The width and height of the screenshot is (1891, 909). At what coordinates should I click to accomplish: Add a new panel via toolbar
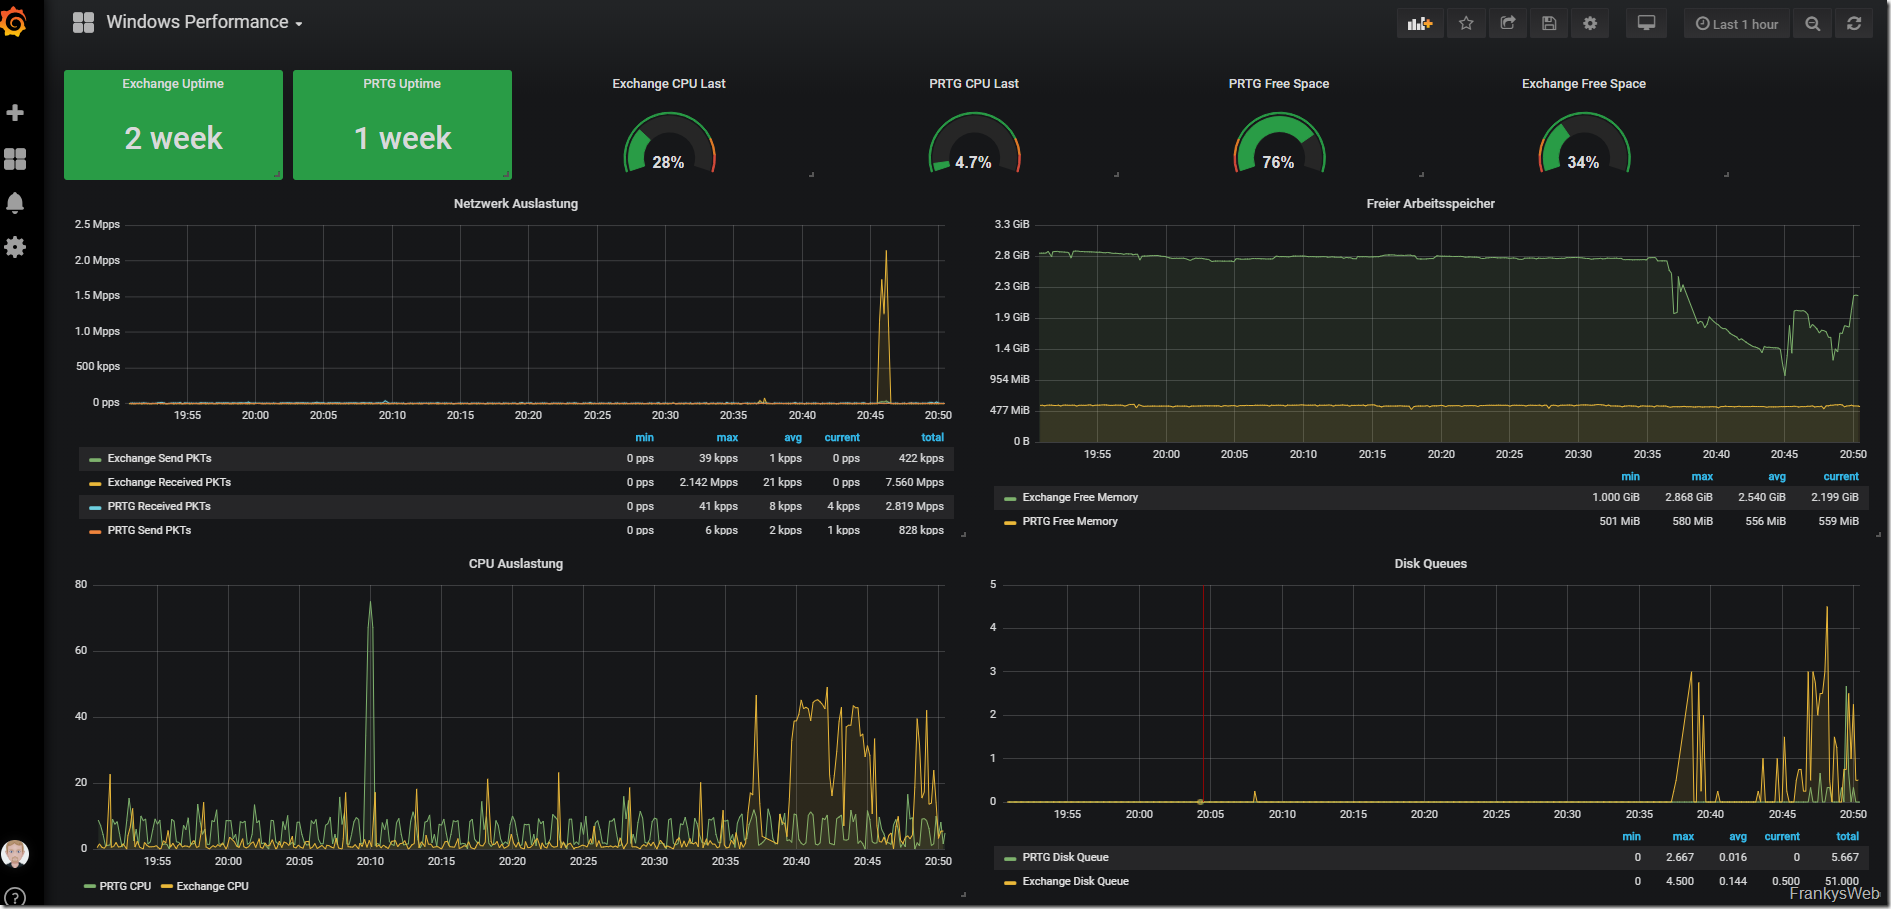click(x=1420, y=24)
